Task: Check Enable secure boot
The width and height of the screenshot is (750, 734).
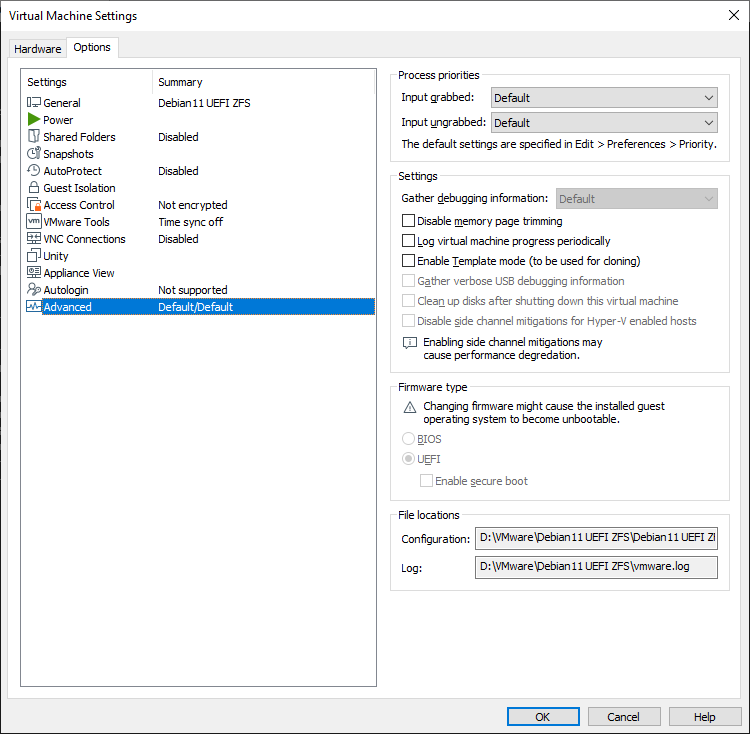Action: (426, 481)
